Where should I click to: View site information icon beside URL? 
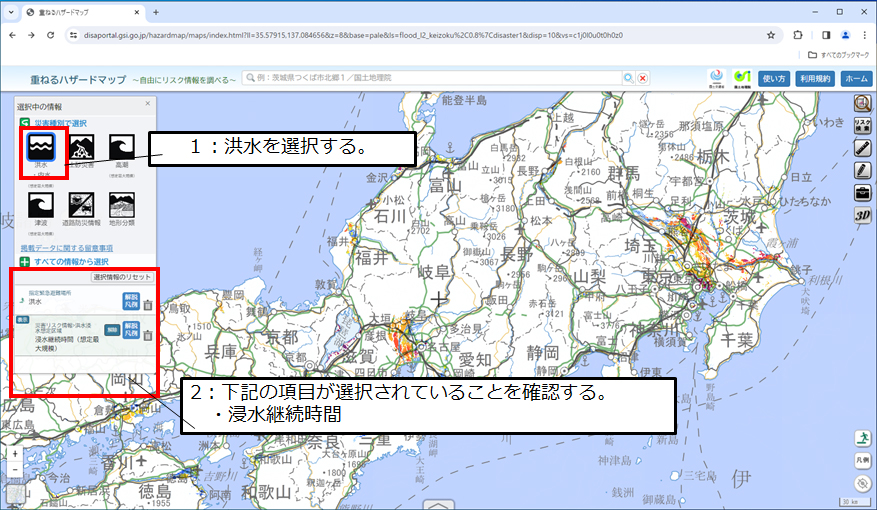coord(73,35)
